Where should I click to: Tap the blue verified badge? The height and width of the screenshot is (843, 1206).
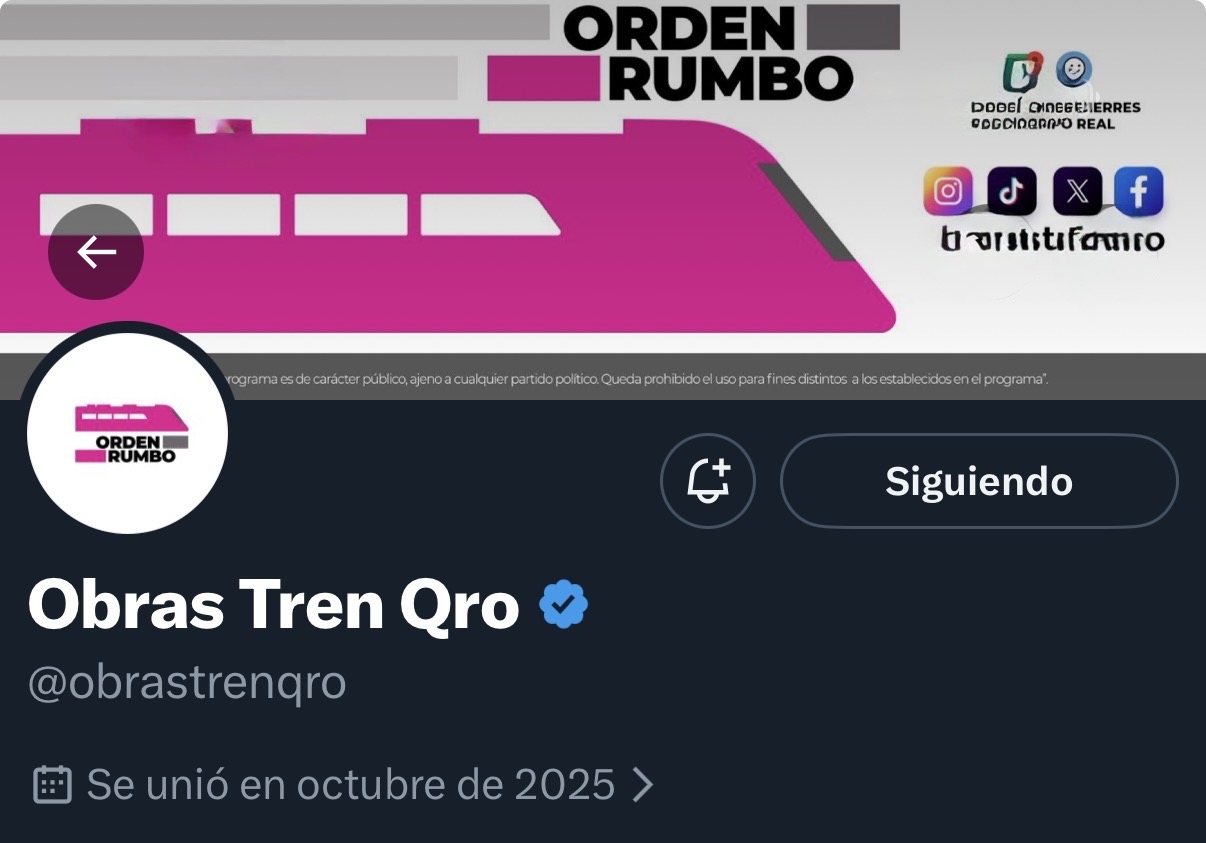(564, 605)
